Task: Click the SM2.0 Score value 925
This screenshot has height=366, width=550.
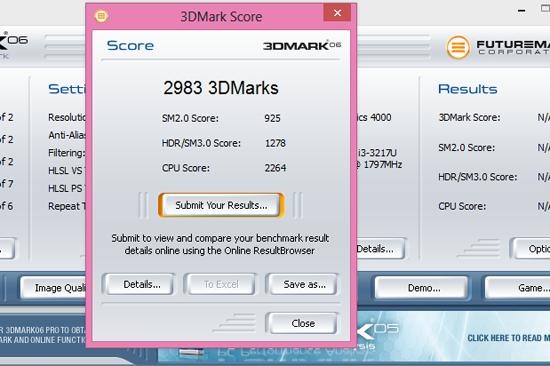Action: click(x=272, y=118)
